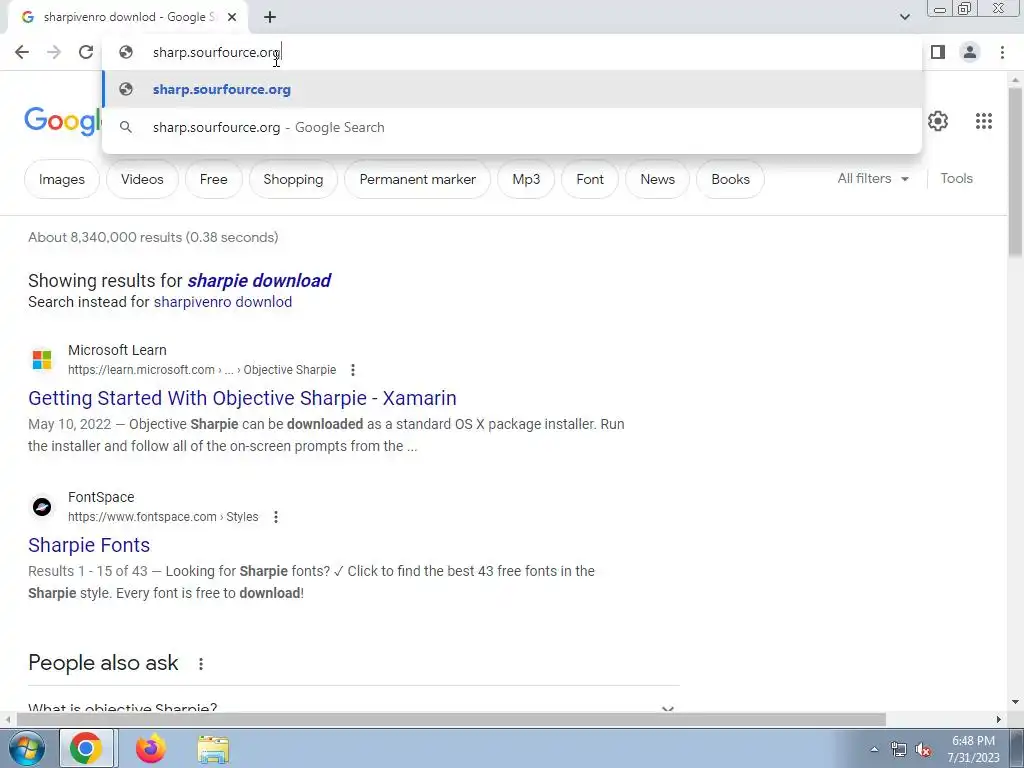
Task: Open the People also ask options menu
Action: [200, 664]
